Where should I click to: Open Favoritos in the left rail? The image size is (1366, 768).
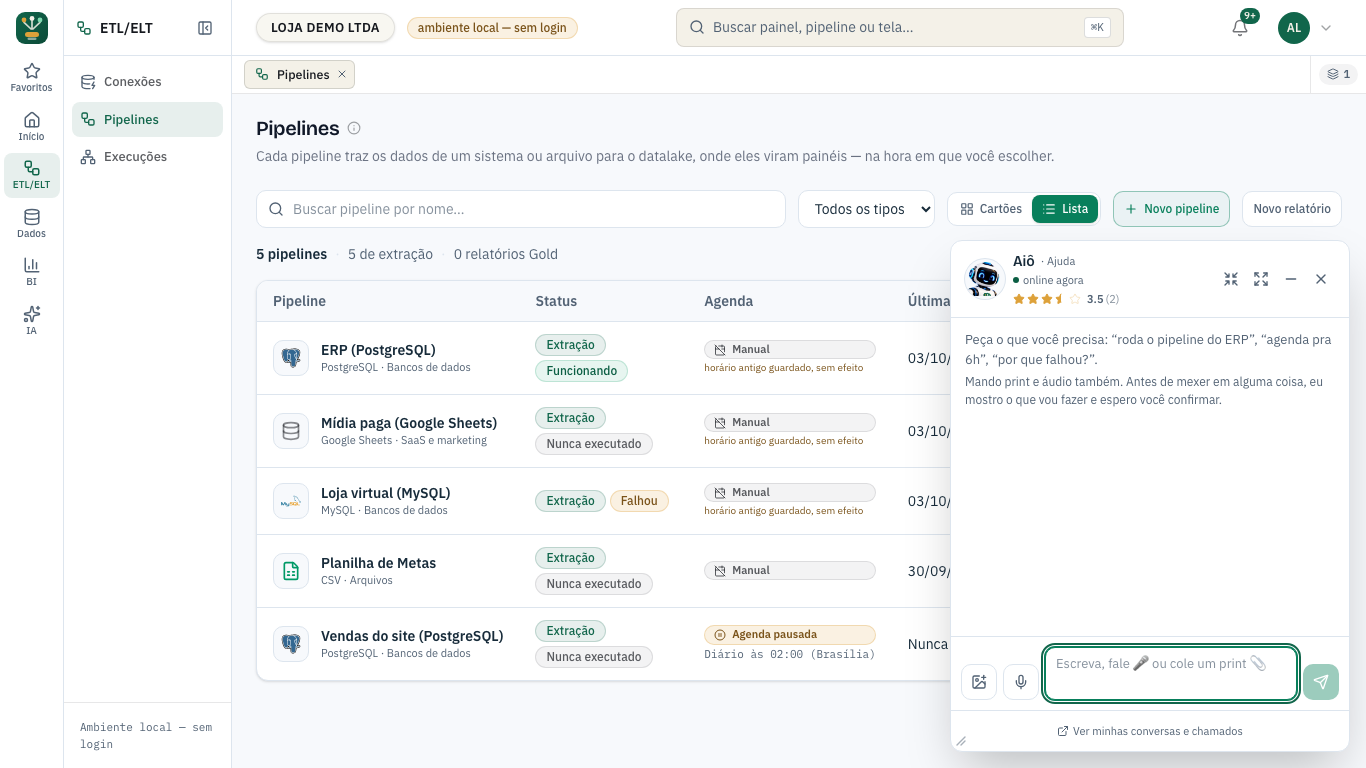[32, 78]
